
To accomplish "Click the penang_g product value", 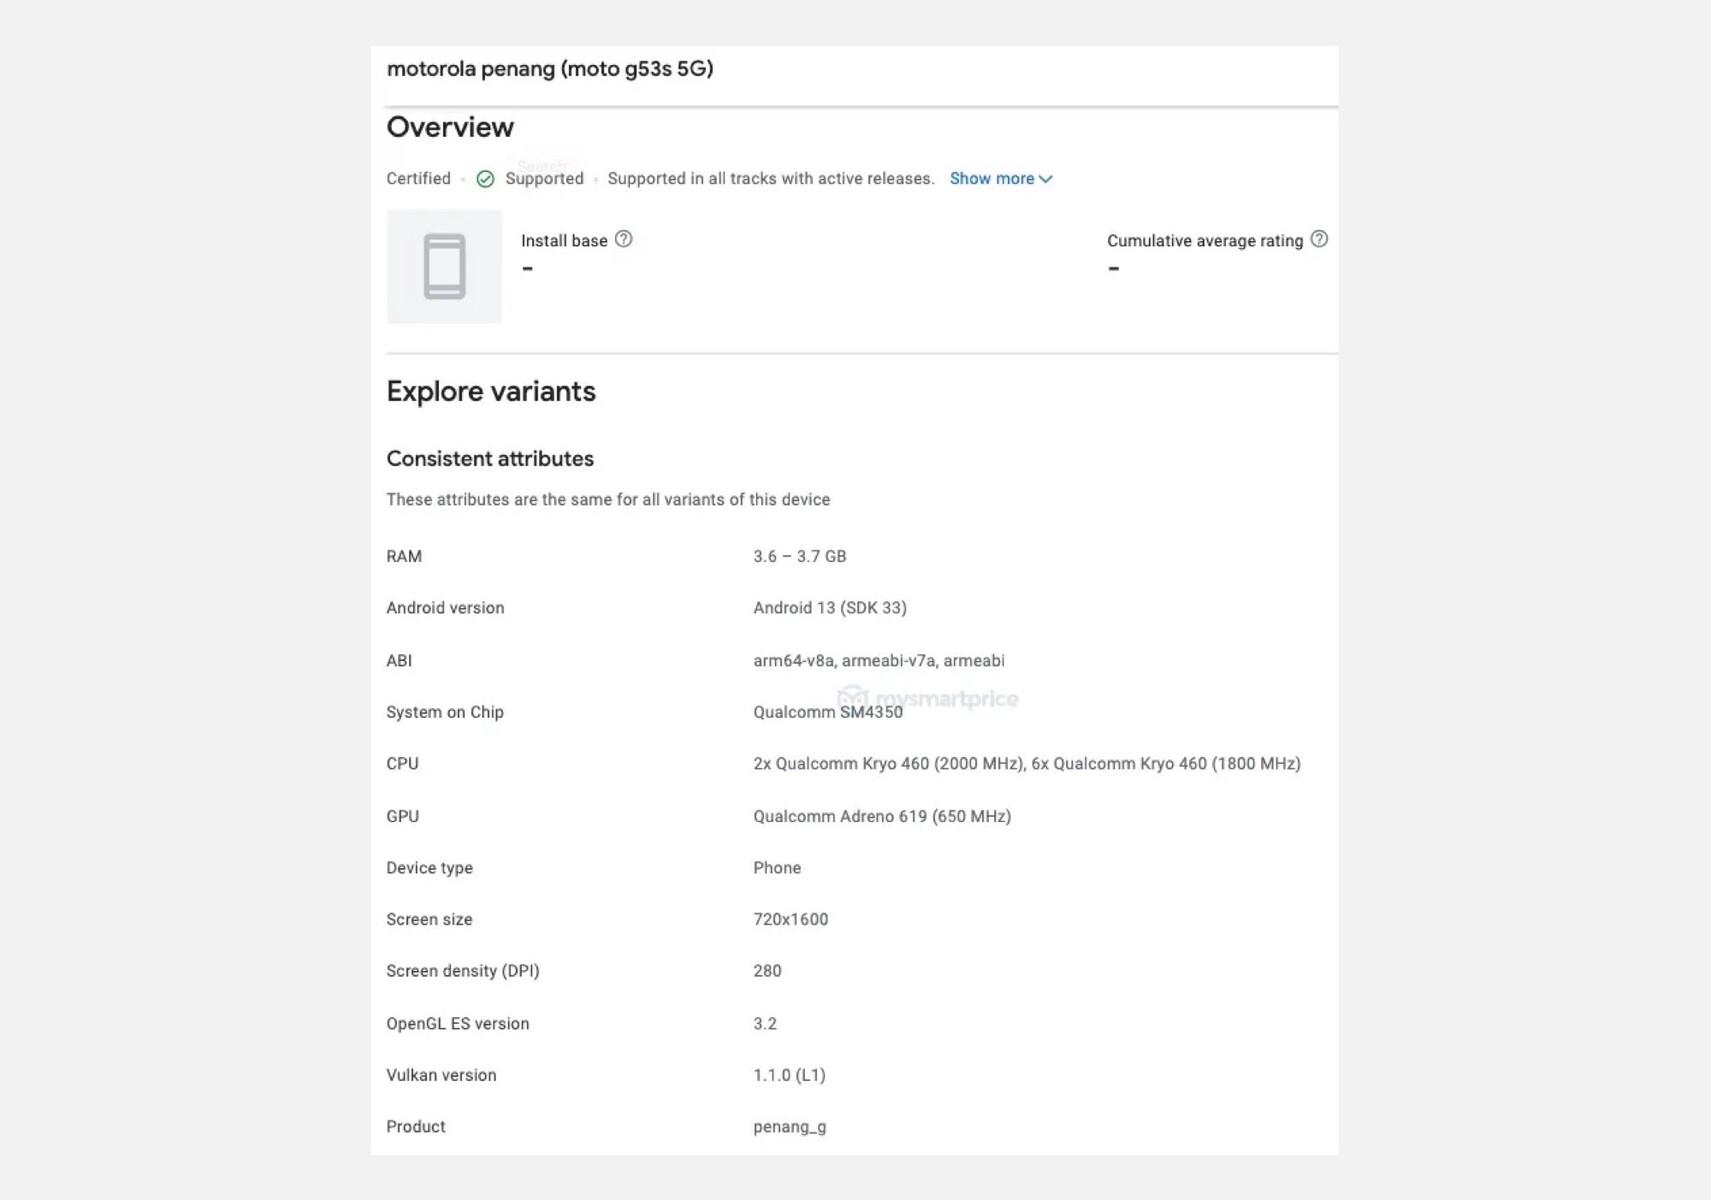I will (789, 1127).
